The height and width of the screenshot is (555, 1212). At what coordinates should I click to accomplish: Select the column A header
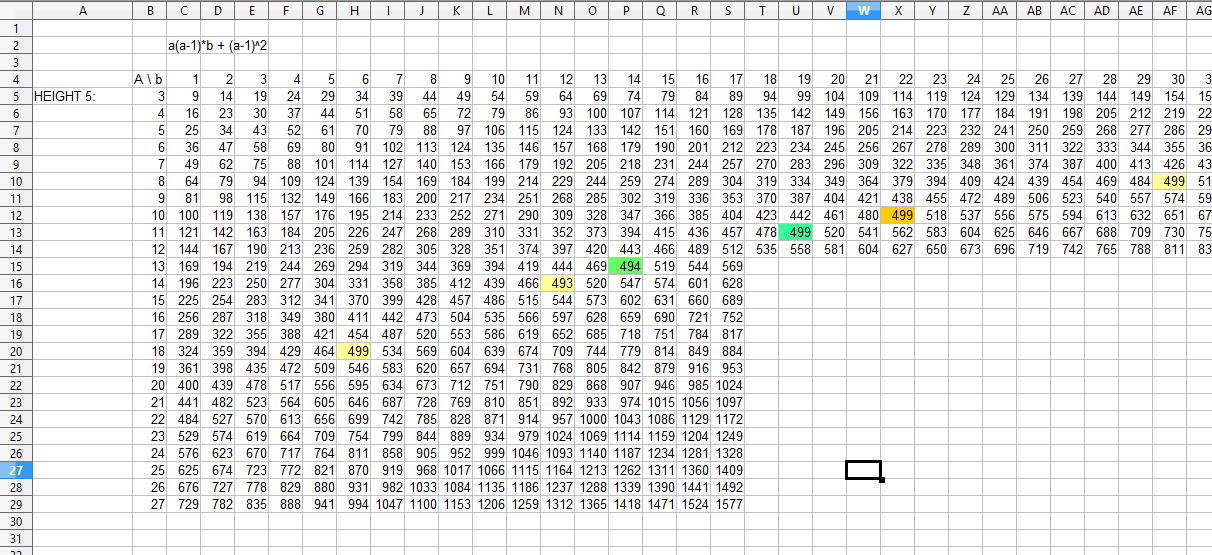coord(82,10)
